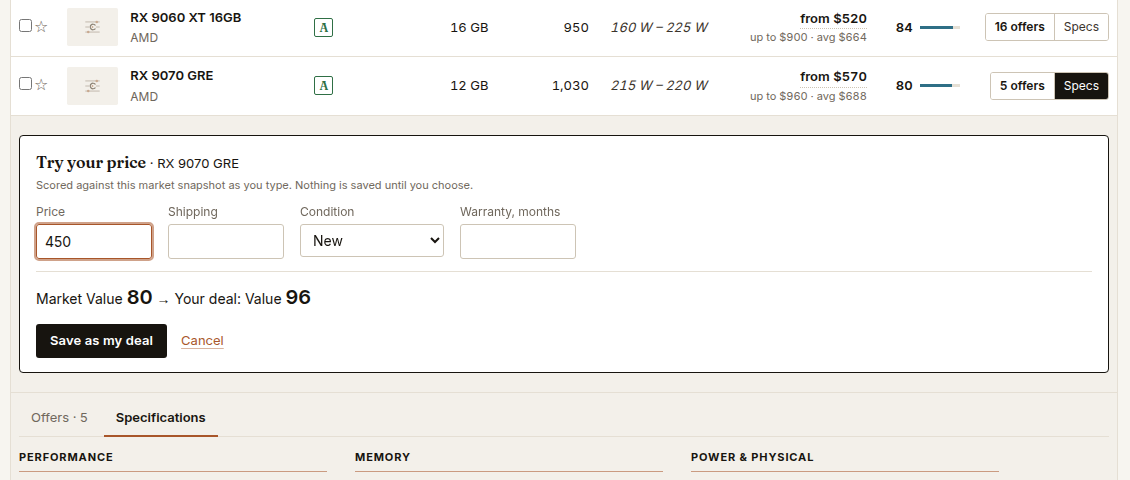This screenshot has height=480, width=1130.
Task: Click the from $520 price
Action: click(833, 19)
